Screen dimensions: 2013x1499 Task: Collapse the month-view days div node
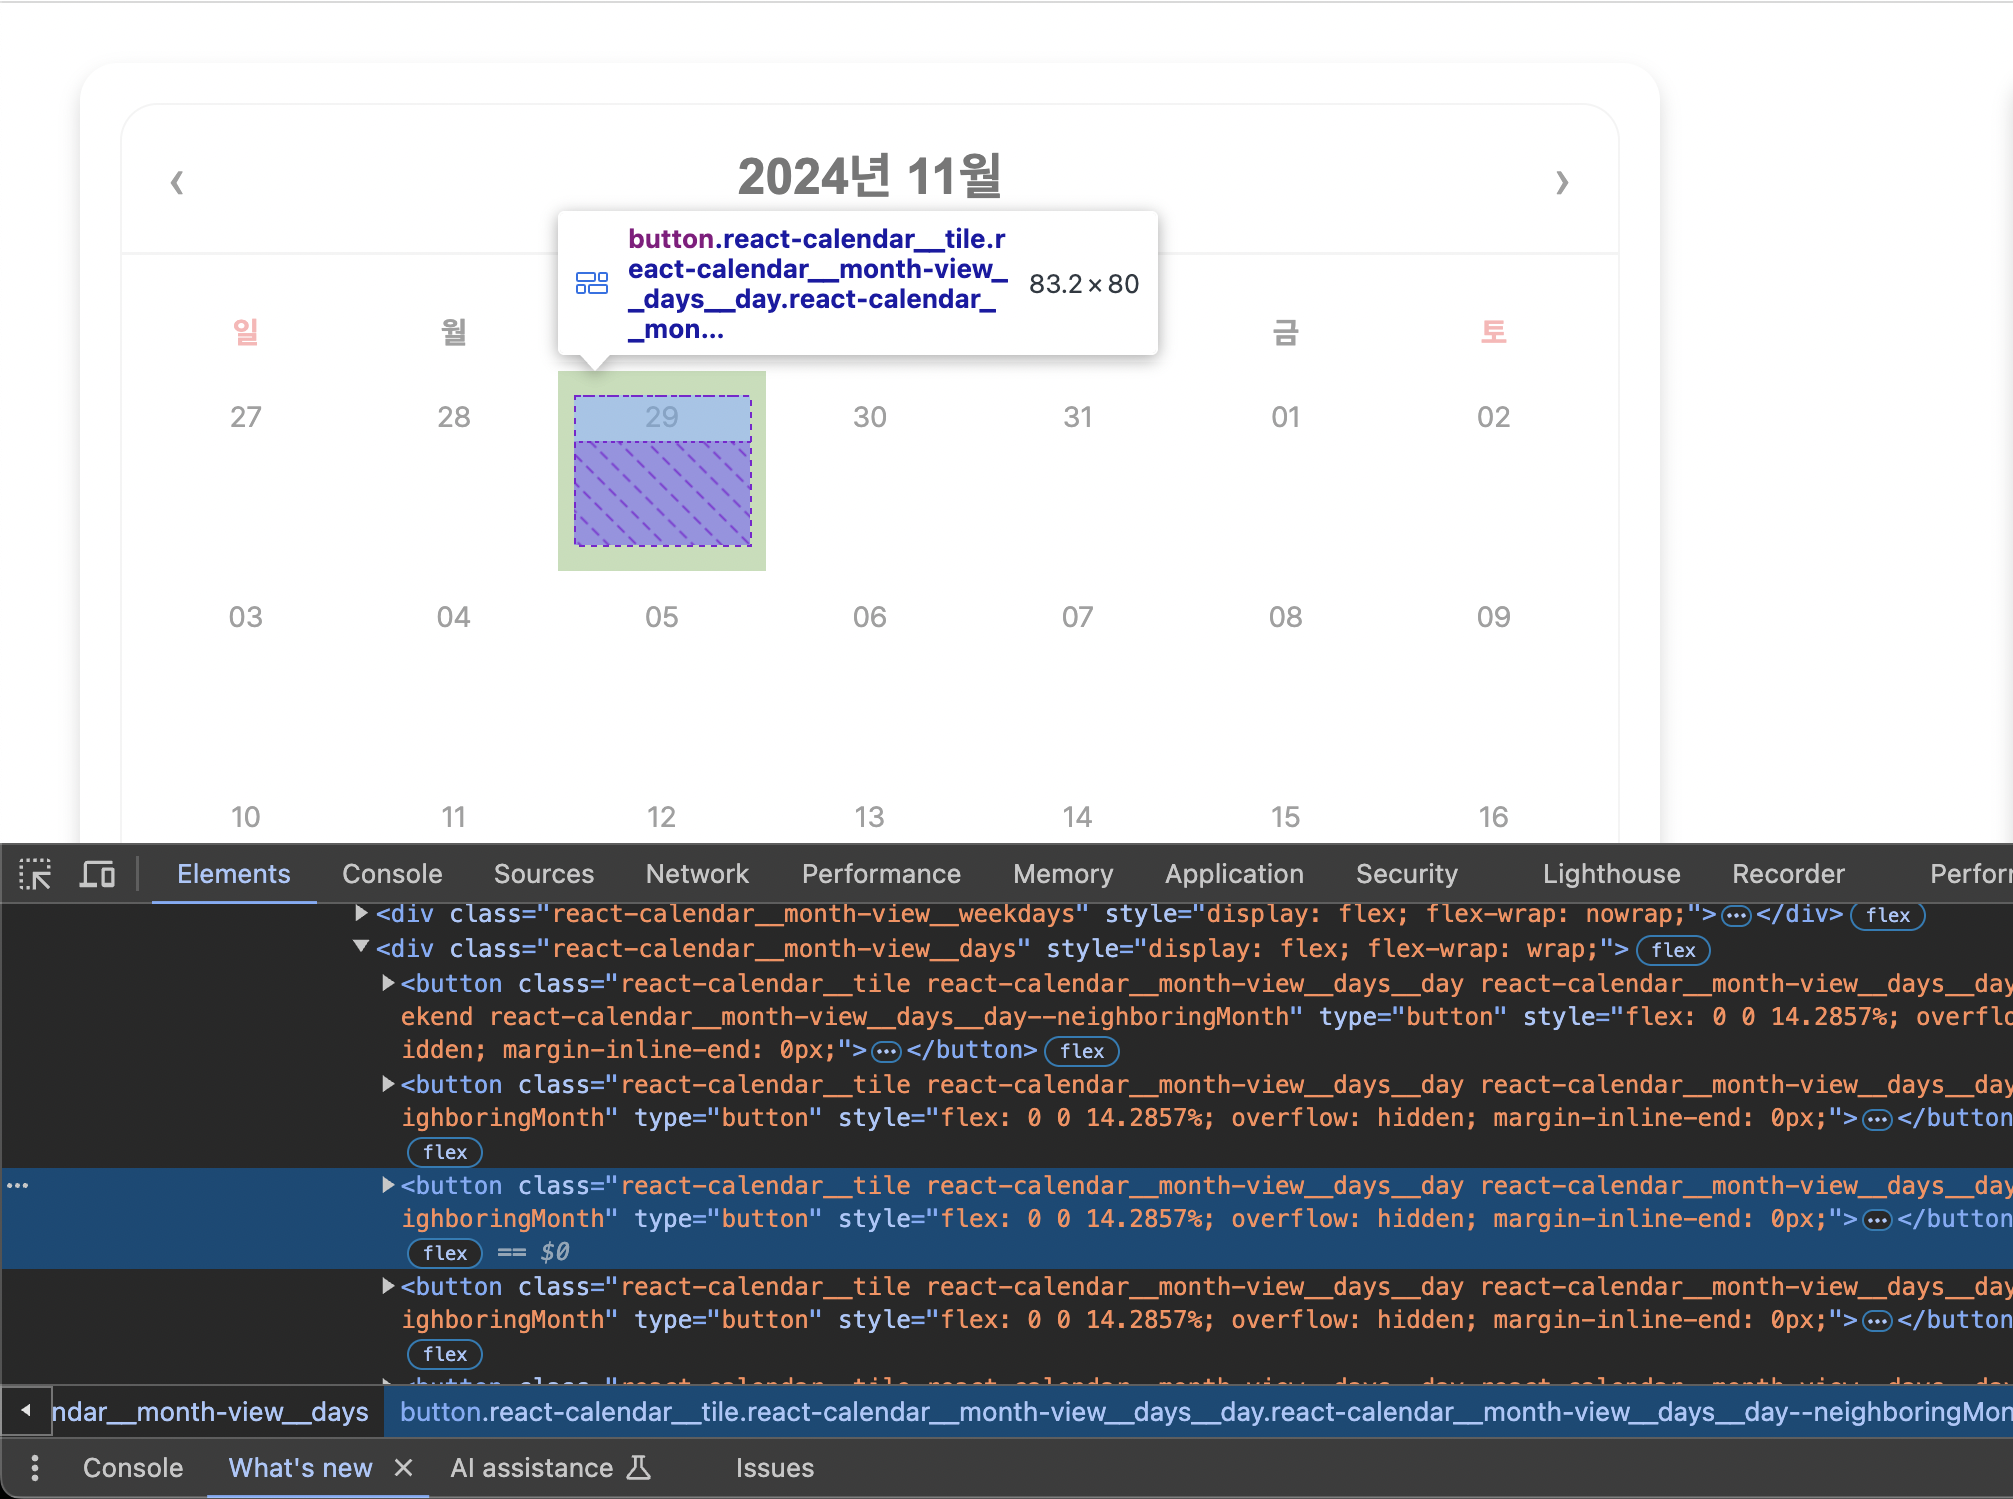click(362, 947)
